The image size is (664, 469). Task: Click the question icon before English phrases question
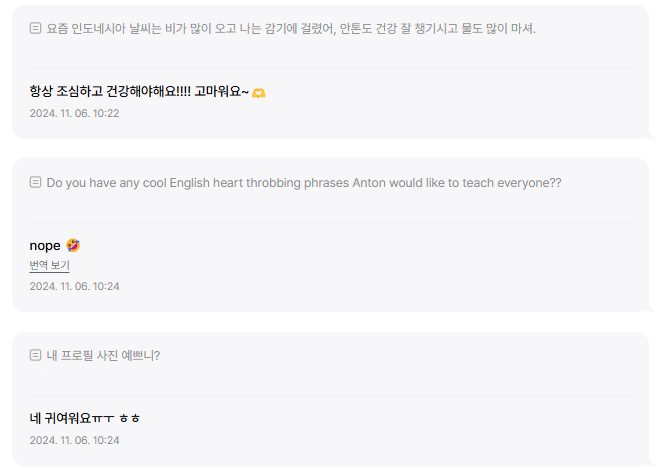click(x=36, y=183)
